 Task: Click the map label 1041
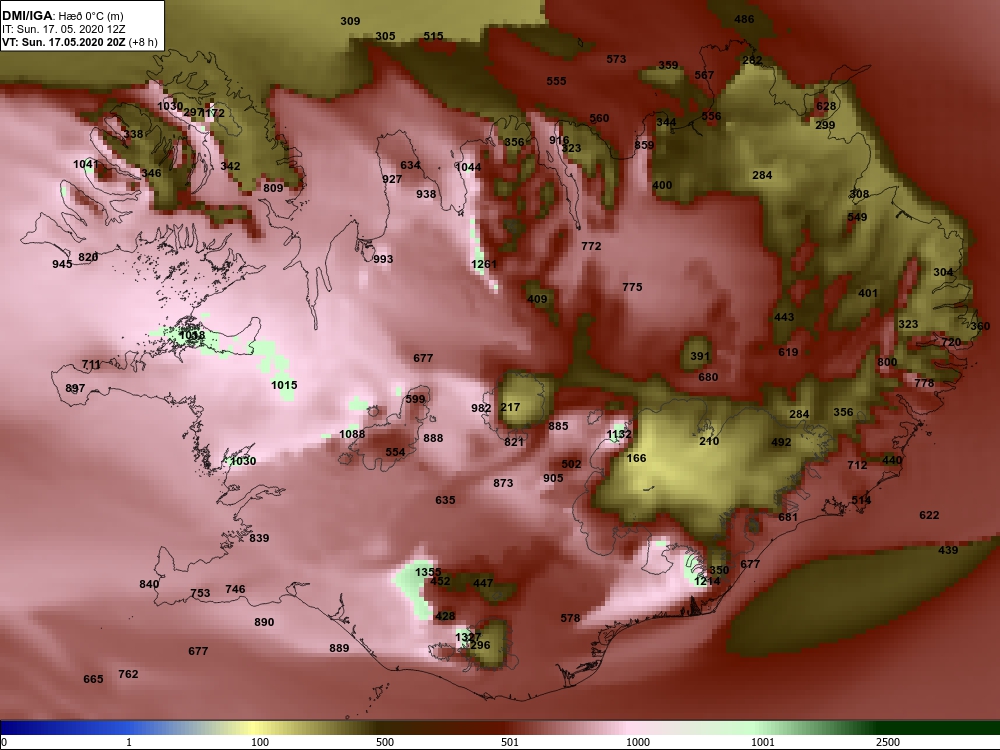(85, 165)
